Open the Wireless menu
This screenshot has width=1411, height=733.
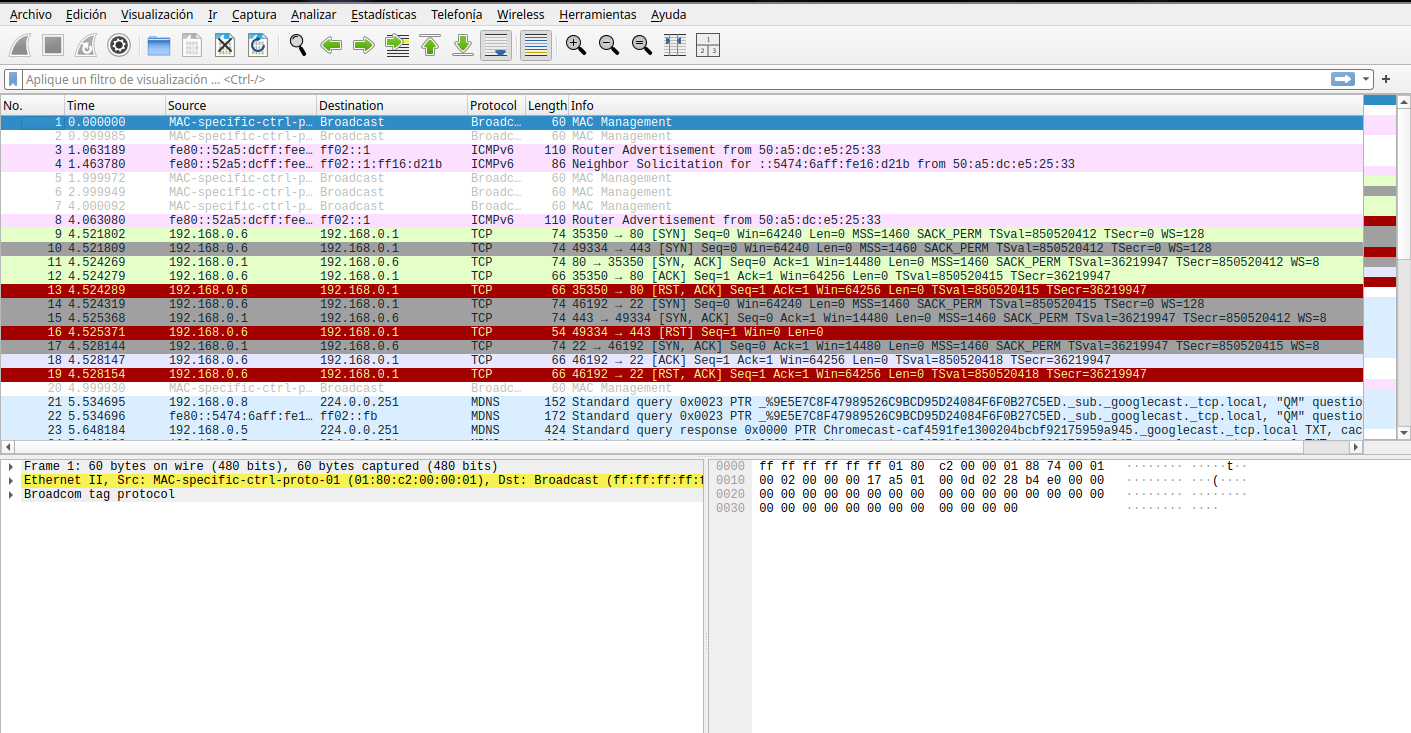[521, 14]
